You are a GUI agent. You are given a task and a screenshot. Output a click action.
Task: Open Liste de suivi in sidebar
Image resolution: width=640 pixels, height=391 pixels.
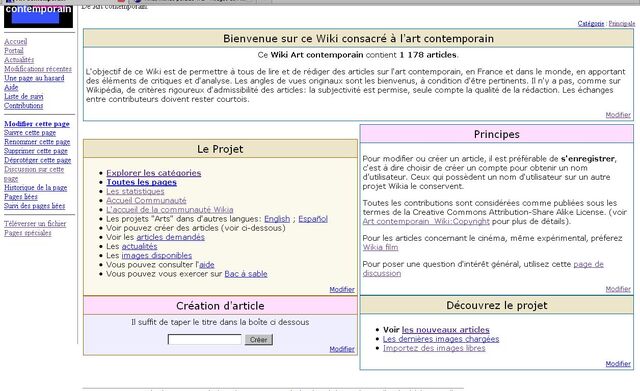23,96
